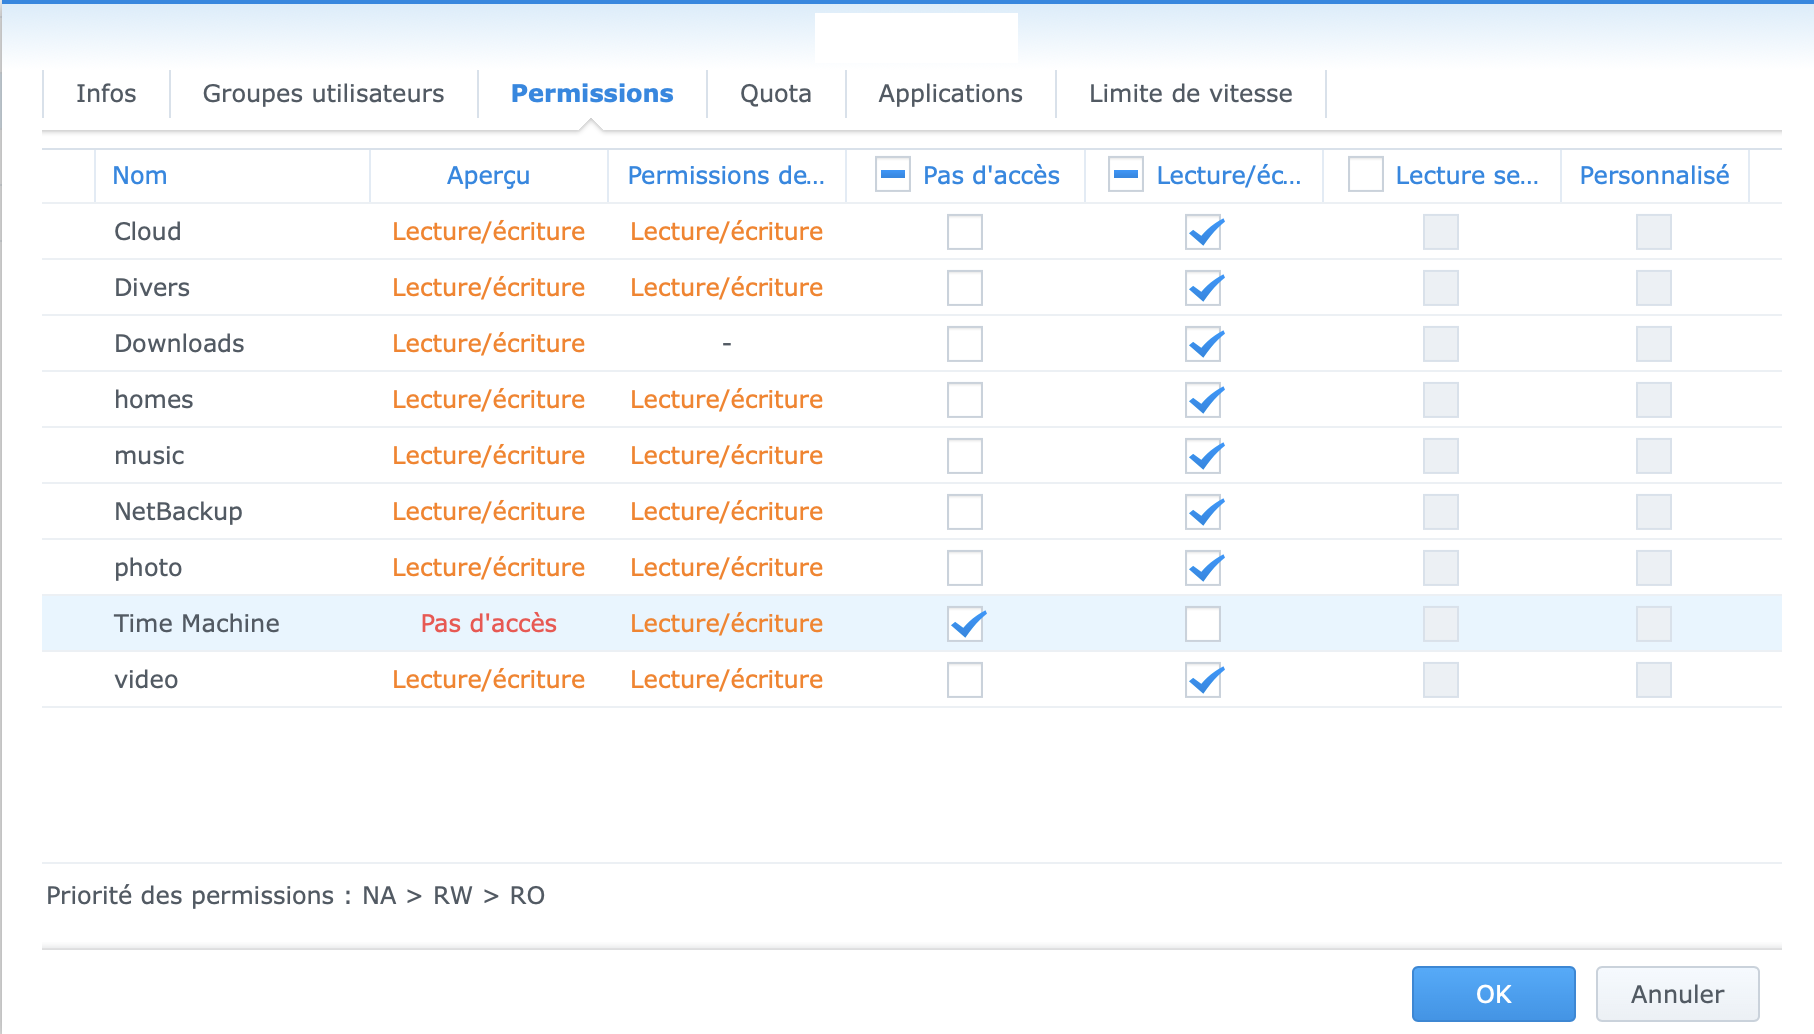Enable Lecture/écriture for Time Machine
This screenshot has height=1034, width=1814.
click(x=1203, y=624)
